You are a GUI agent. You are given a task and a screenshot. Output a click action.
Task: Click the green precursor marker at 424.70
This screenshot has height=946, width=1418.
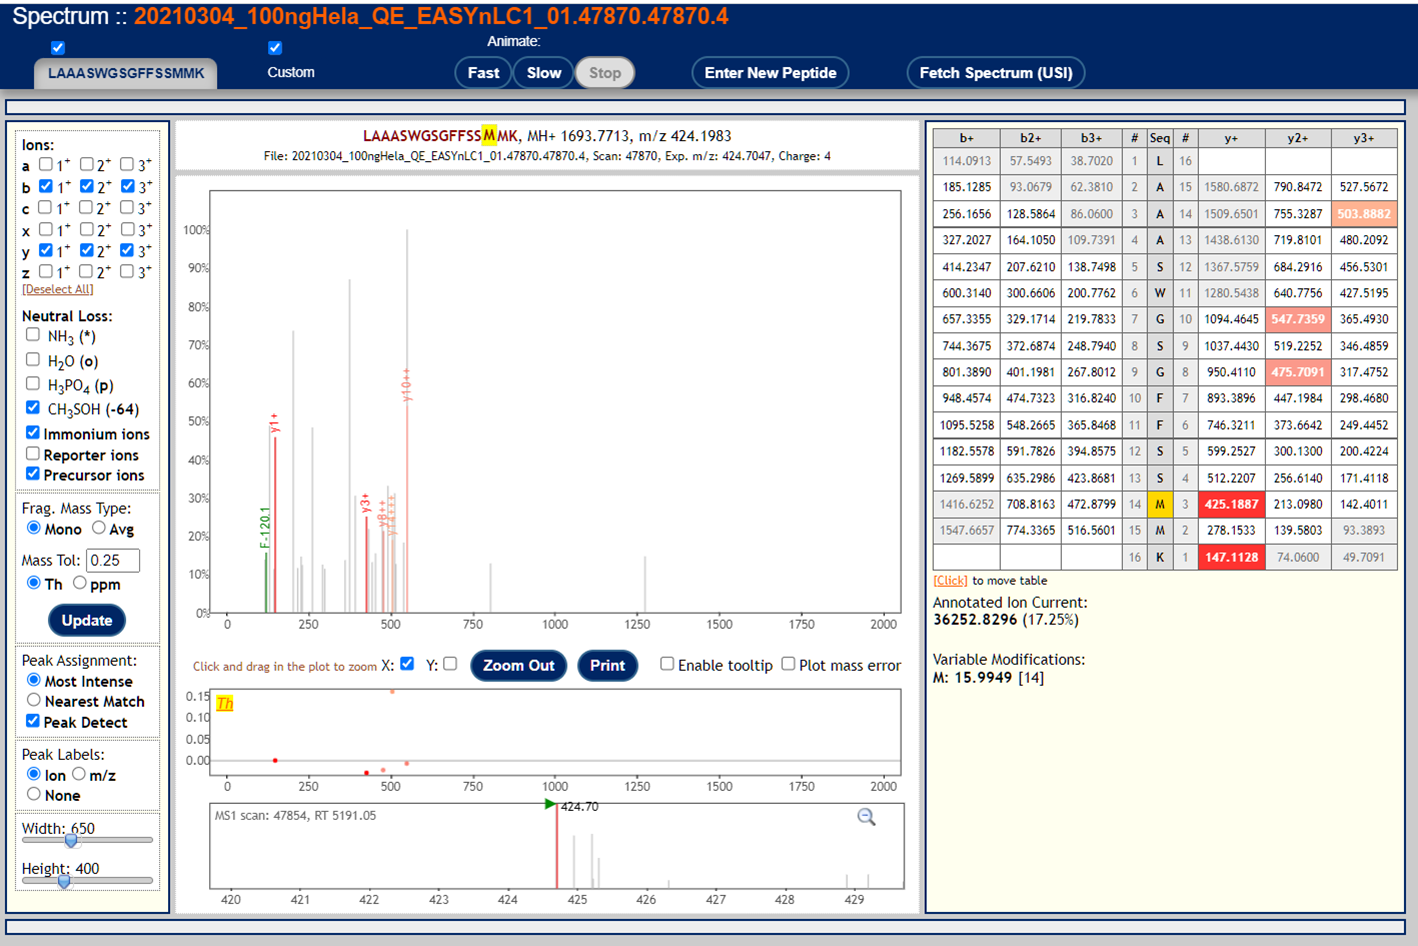tap(549, 804)
